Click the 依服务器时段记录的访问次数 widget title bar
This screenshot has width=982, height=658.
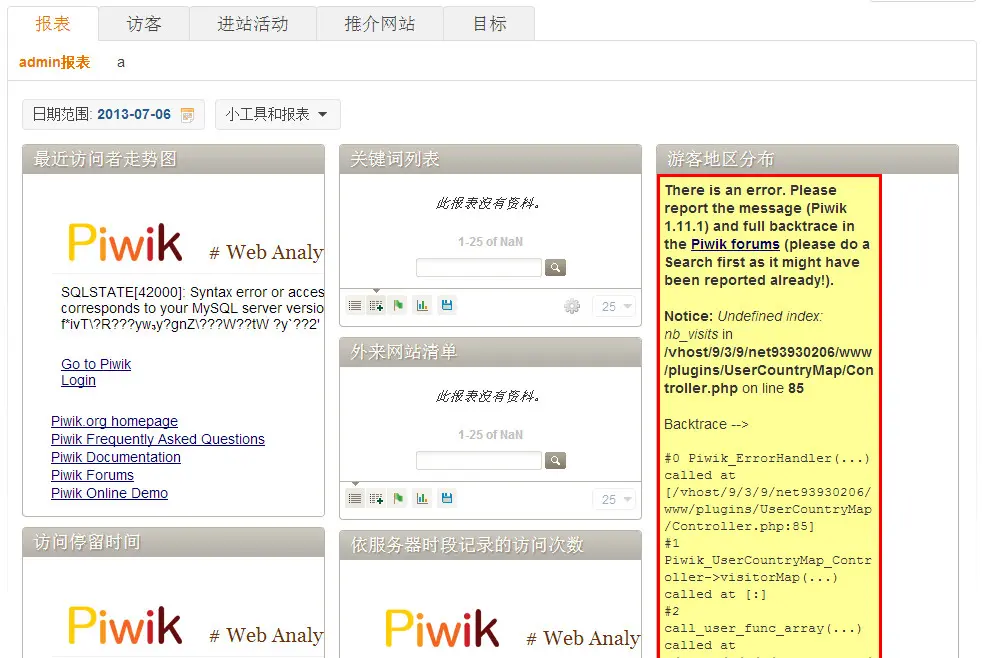click(x=490, y=545)
